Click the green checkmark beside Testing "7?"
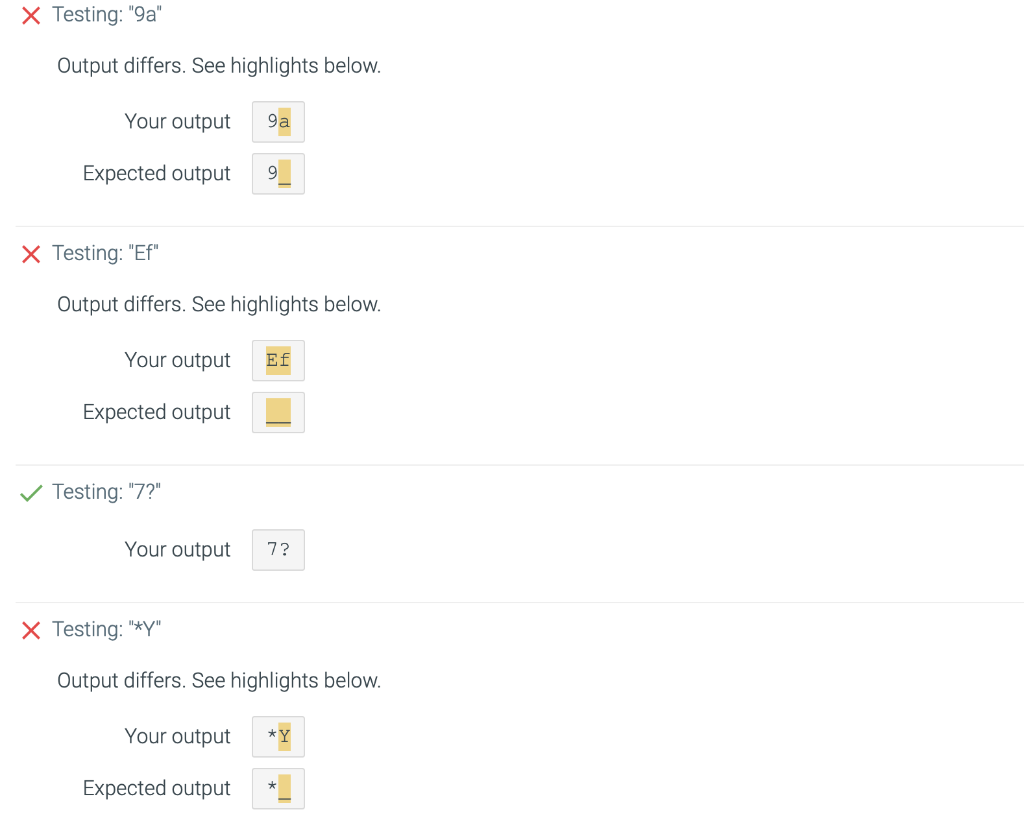 pyautogui.click(x=31, y=492)
